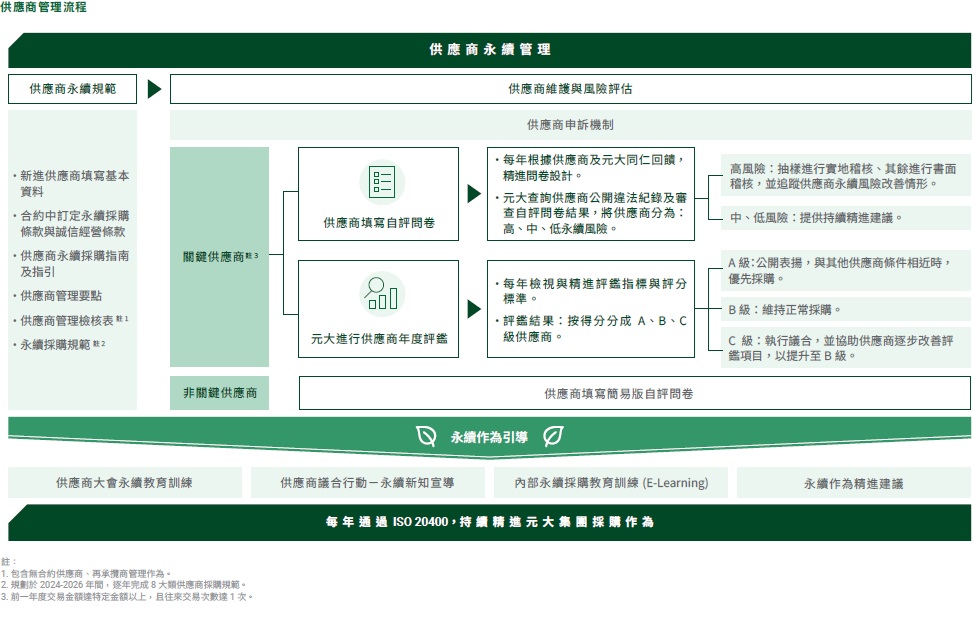
Task: Click the arrow right of 供應商填寫自評問卷 box
Action: (474, 194)
